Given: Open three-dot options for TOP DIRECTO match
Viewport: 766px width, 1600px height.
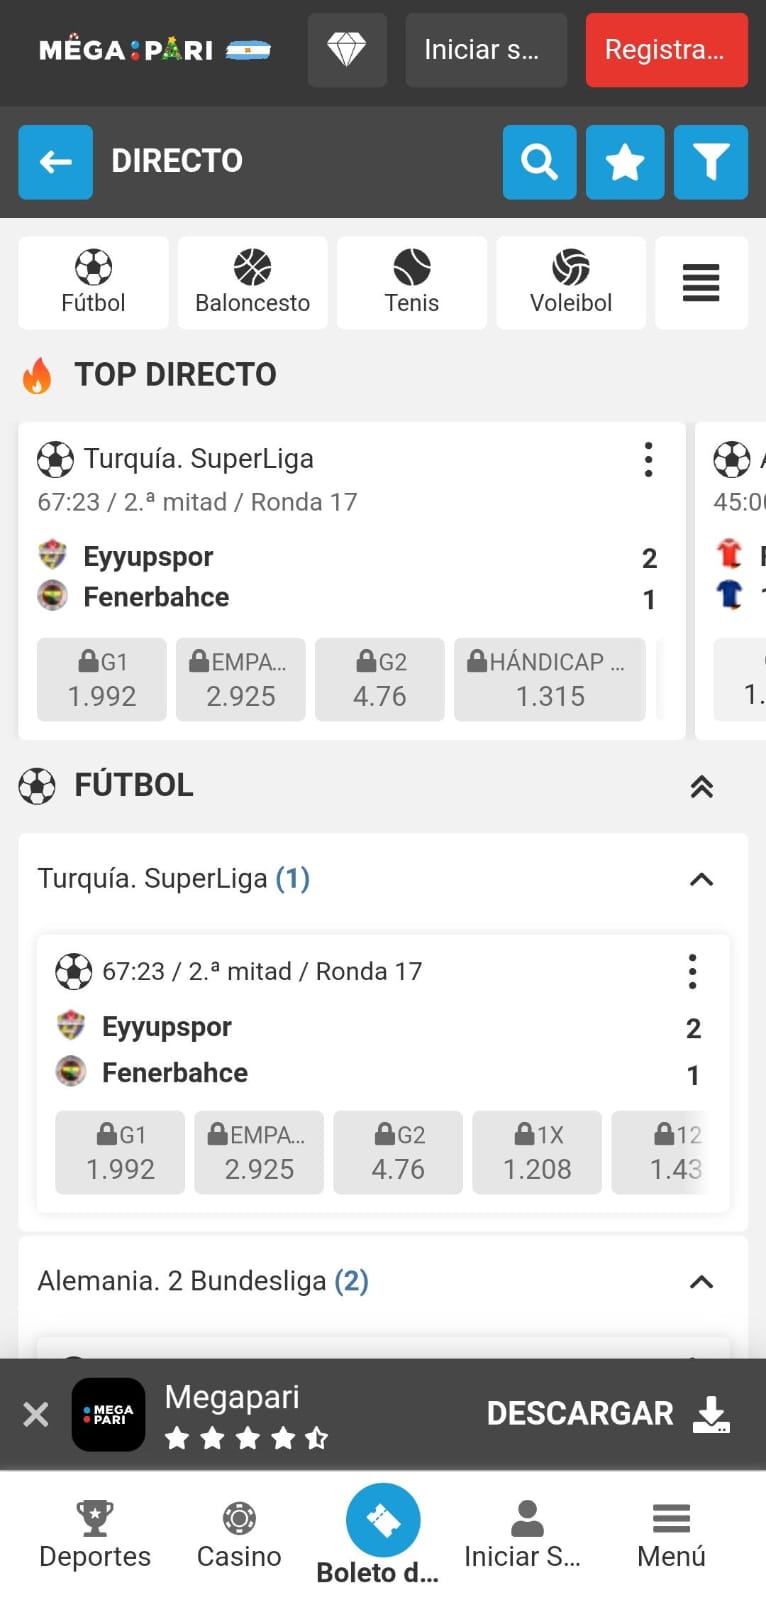Looking at the screenshot, I should pyautogui.click(x=648, y=460).
